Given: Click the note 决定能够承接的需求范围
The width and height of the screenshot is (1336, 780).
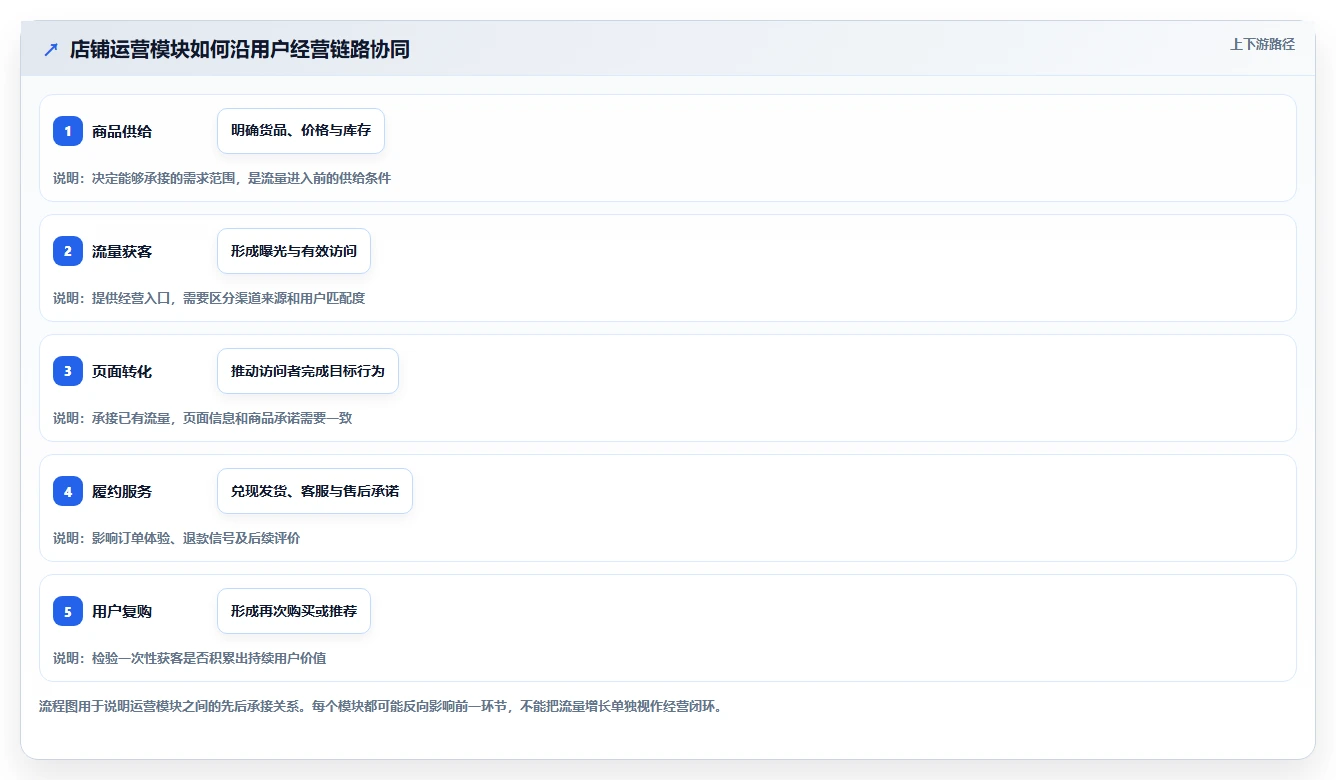Looking at the screenshot, I should click(163, 178).
